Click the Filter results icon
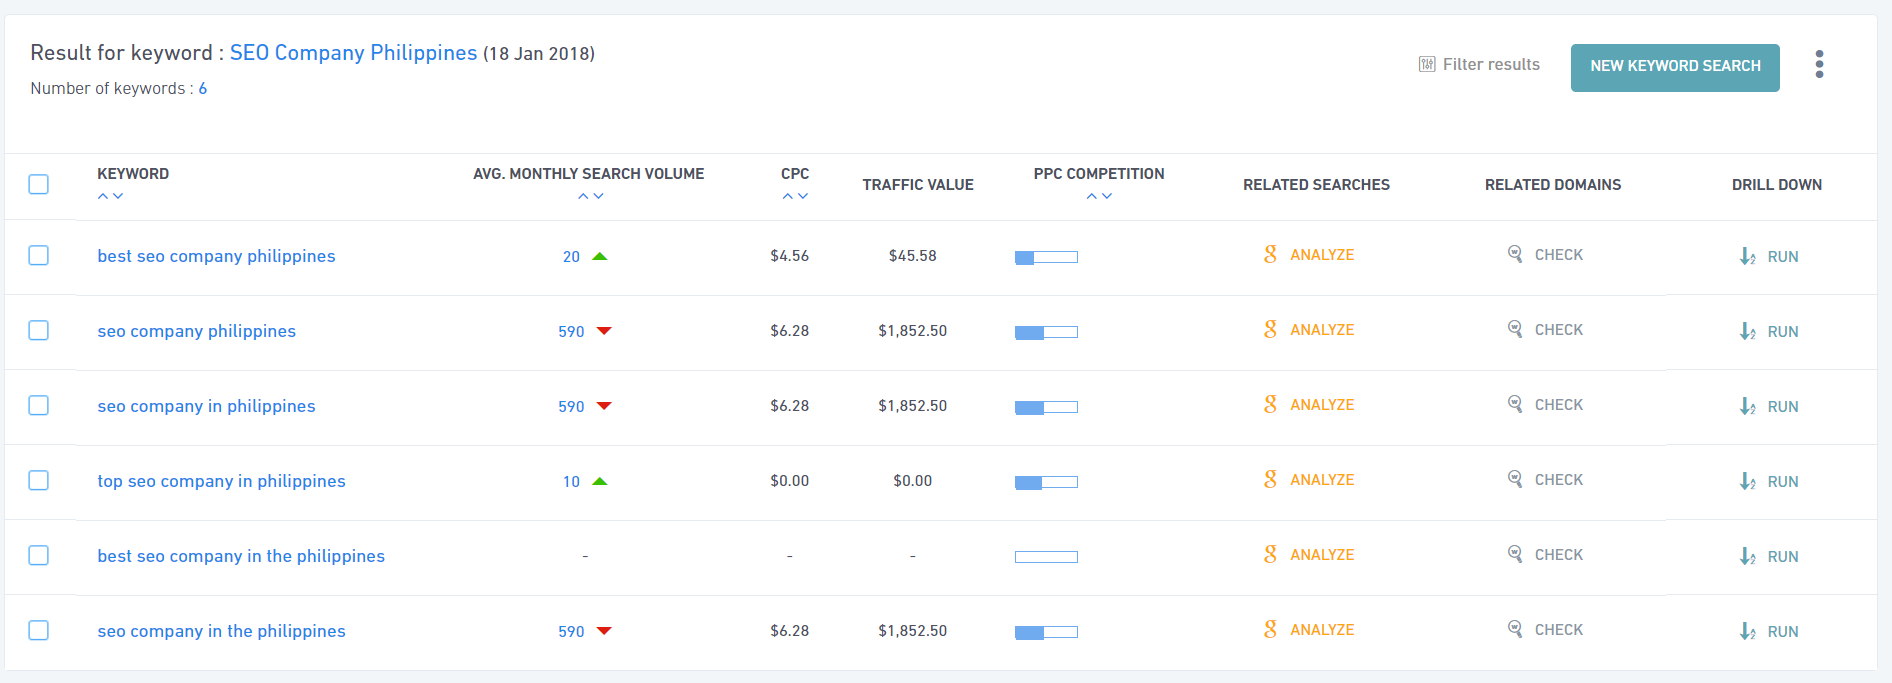This screenshot has width=1892, height=683. coord(1427,64)
